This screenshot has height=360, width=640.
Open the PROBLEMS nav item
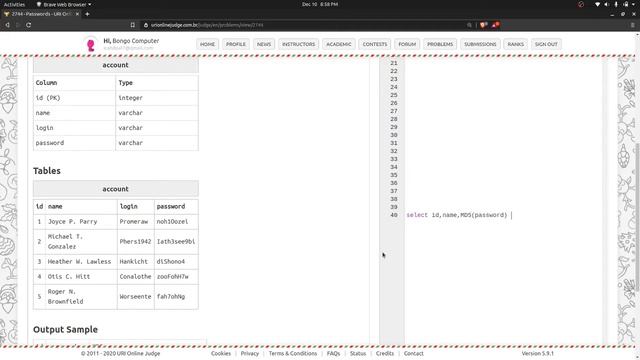[x=440, y=44]
